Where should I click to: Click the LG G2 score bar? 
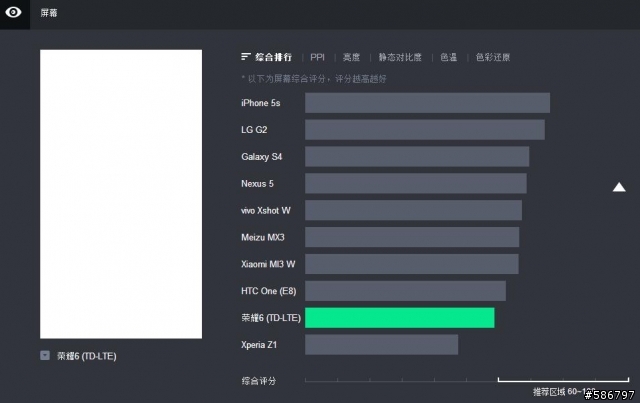[424, 129]
